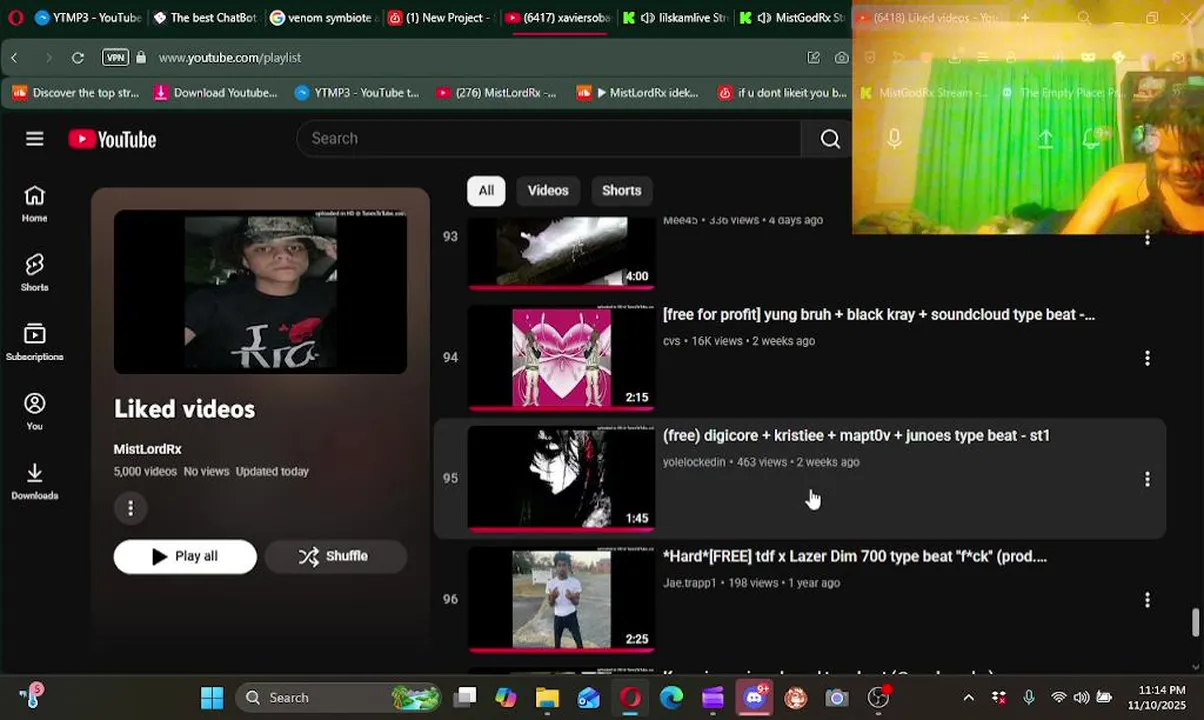Click the Play all button
This screenshot has height=720, width=1204.
coord(185,556)
